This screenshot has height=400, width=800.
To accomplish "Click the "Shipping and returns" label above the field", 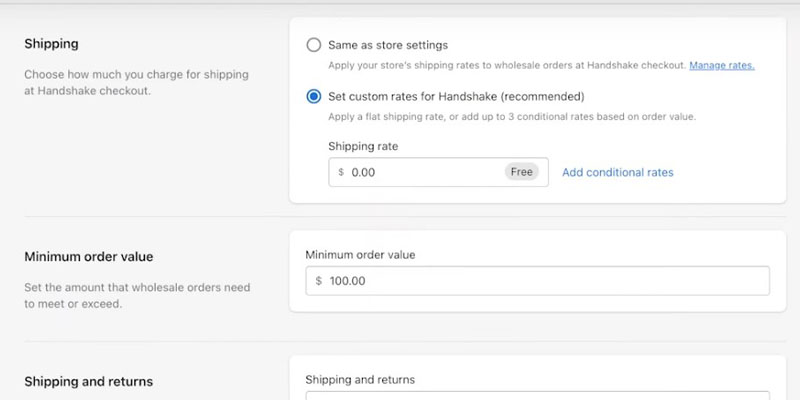I will click(359, 380).
